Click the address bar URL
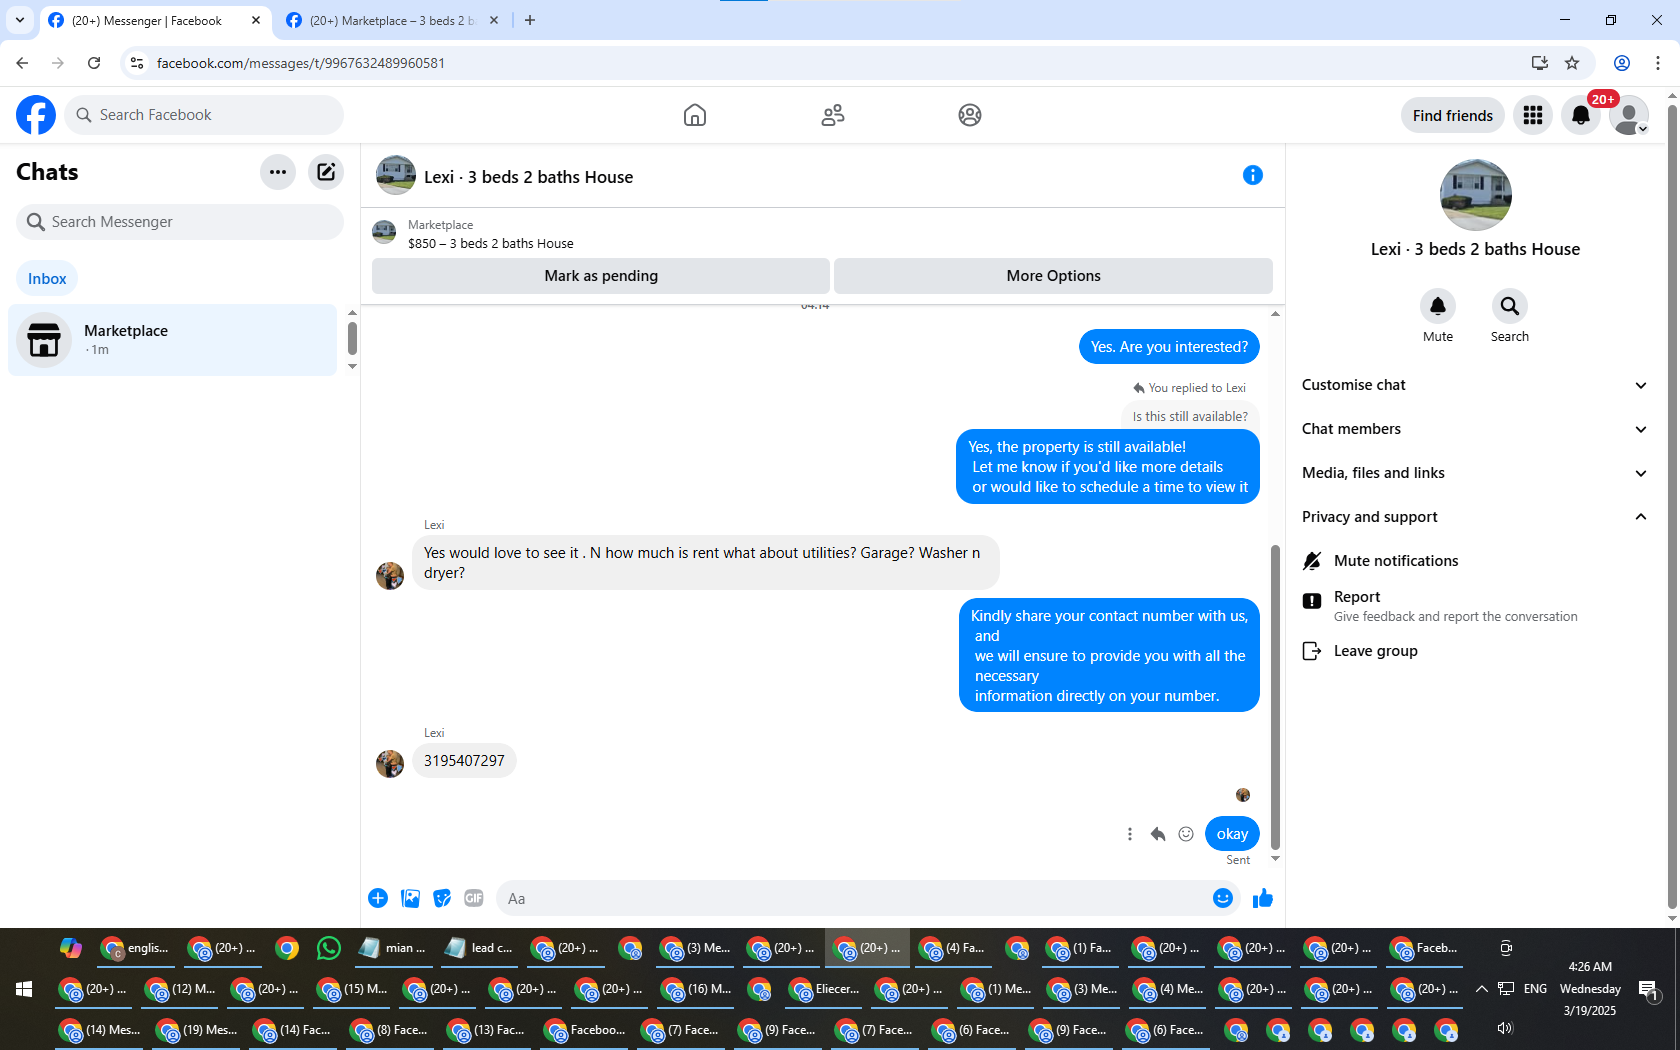This screenshot has width=1680, height=1050. coord(301,63)
